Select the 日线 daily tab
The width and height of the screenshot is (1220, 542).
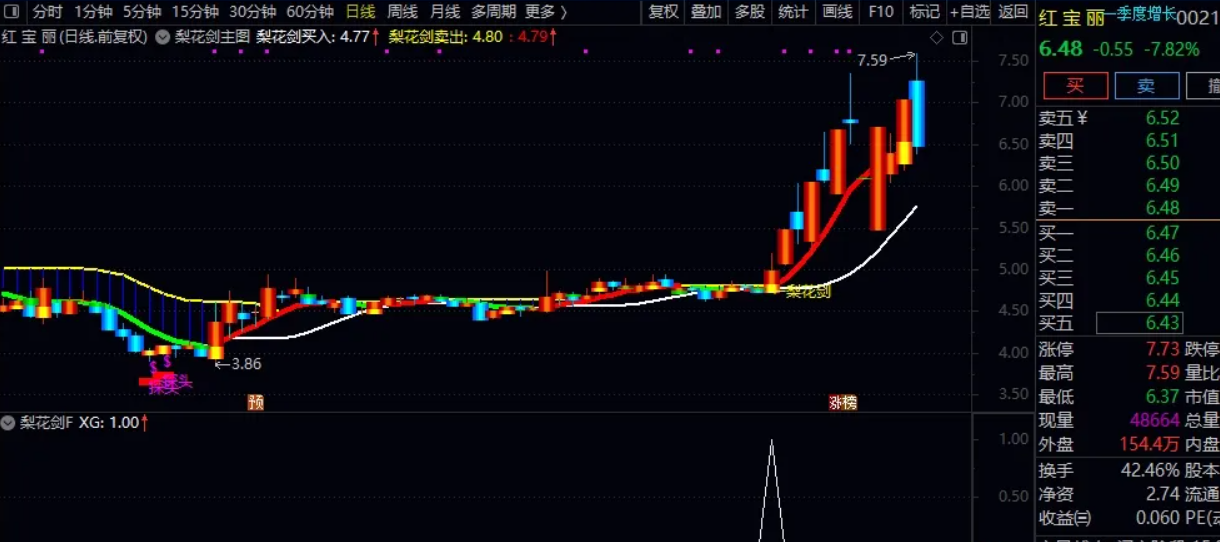pos(361,12)
